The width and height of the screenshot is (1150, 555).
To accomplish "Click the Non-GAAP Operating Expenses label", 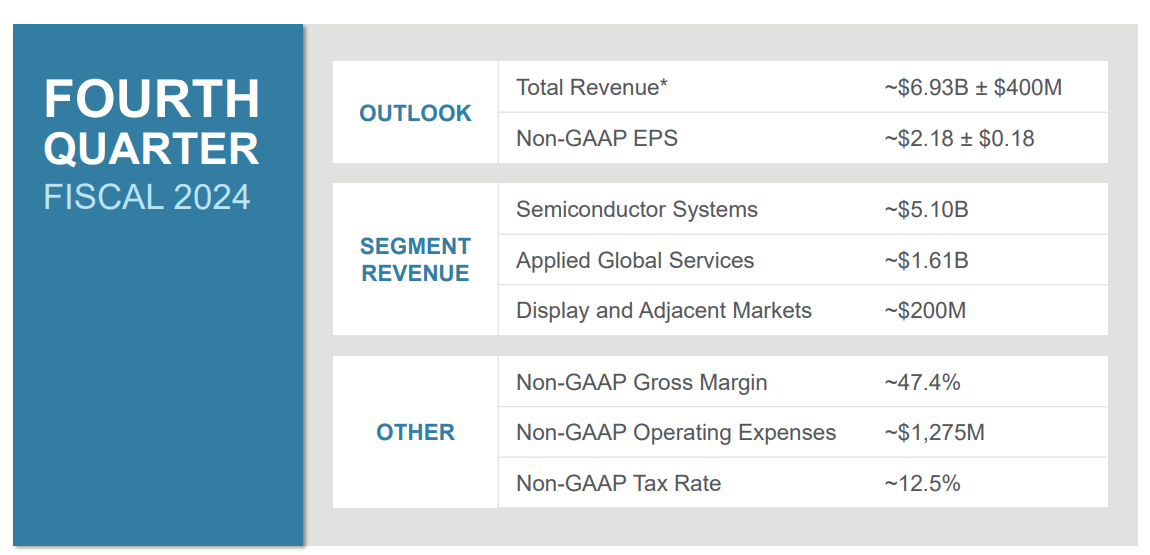I will pyautogui.click(x=676, y=433).
